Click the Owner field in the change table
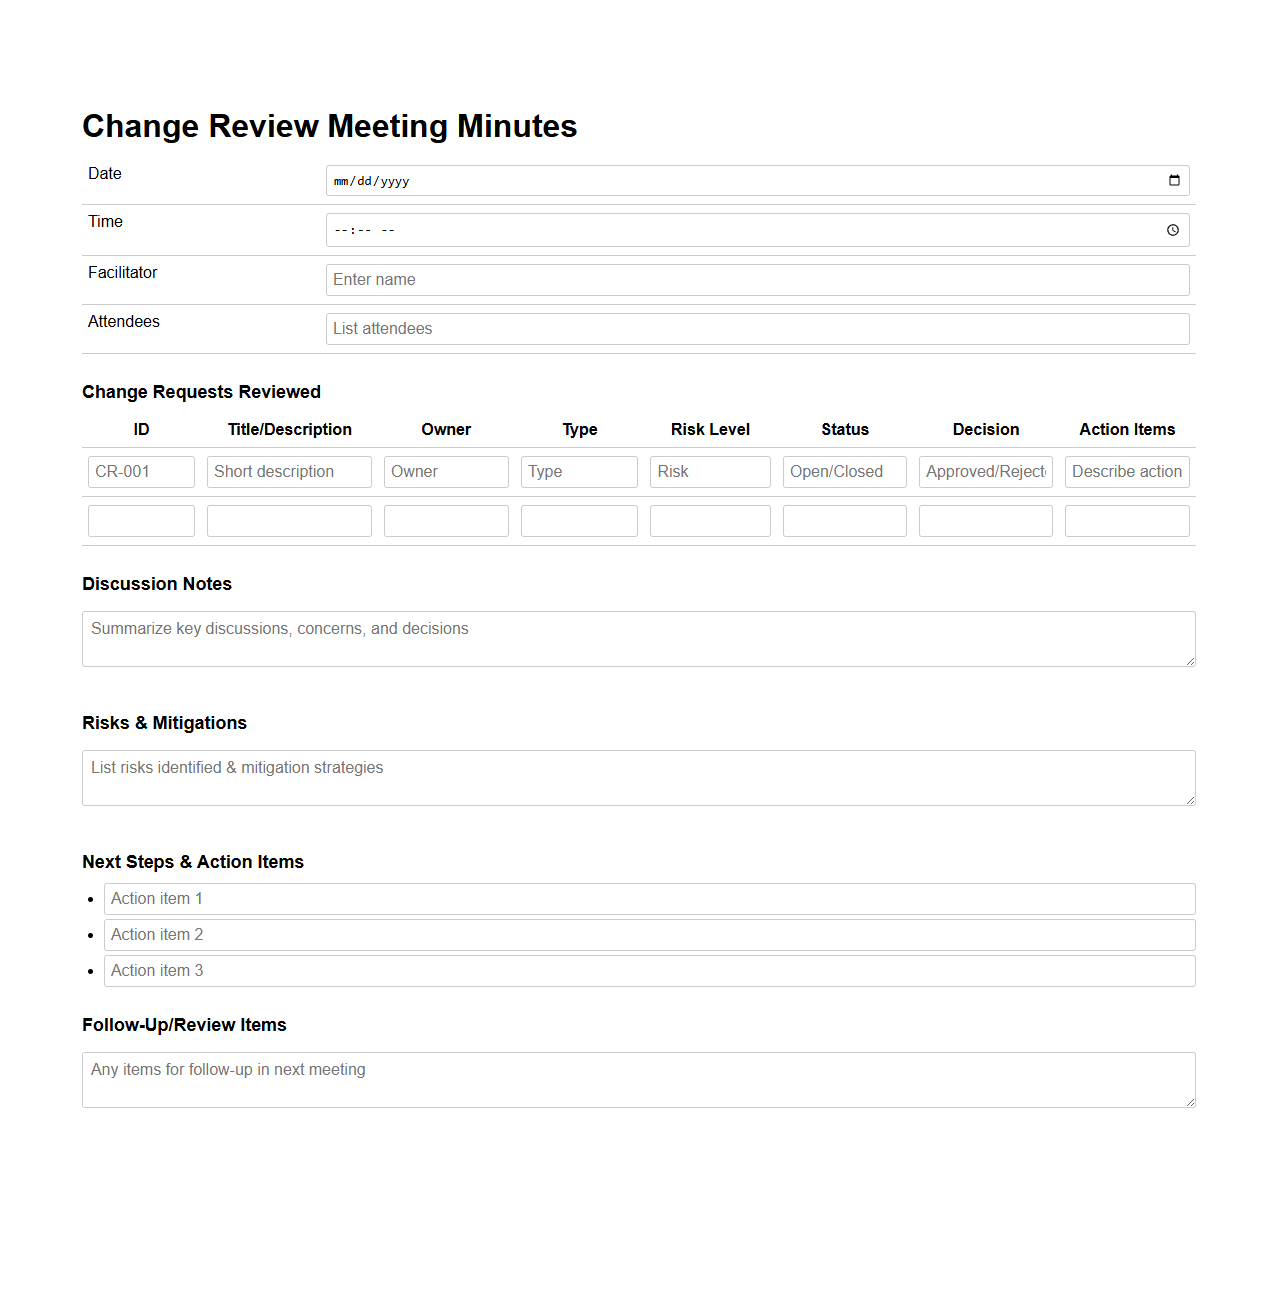Image resolution: width=1278 pixels, height=1300 pixels. point(446,471)
